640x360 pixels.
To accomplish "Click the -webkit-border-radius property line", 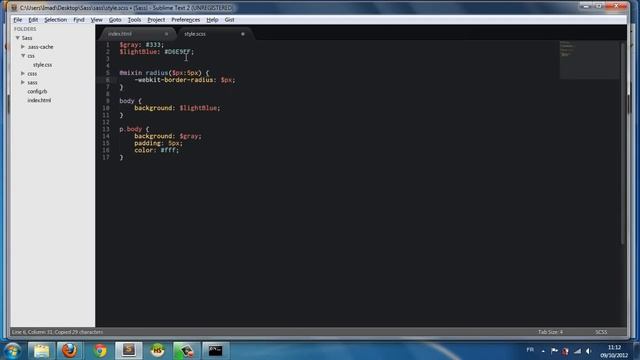I will 185,80.
